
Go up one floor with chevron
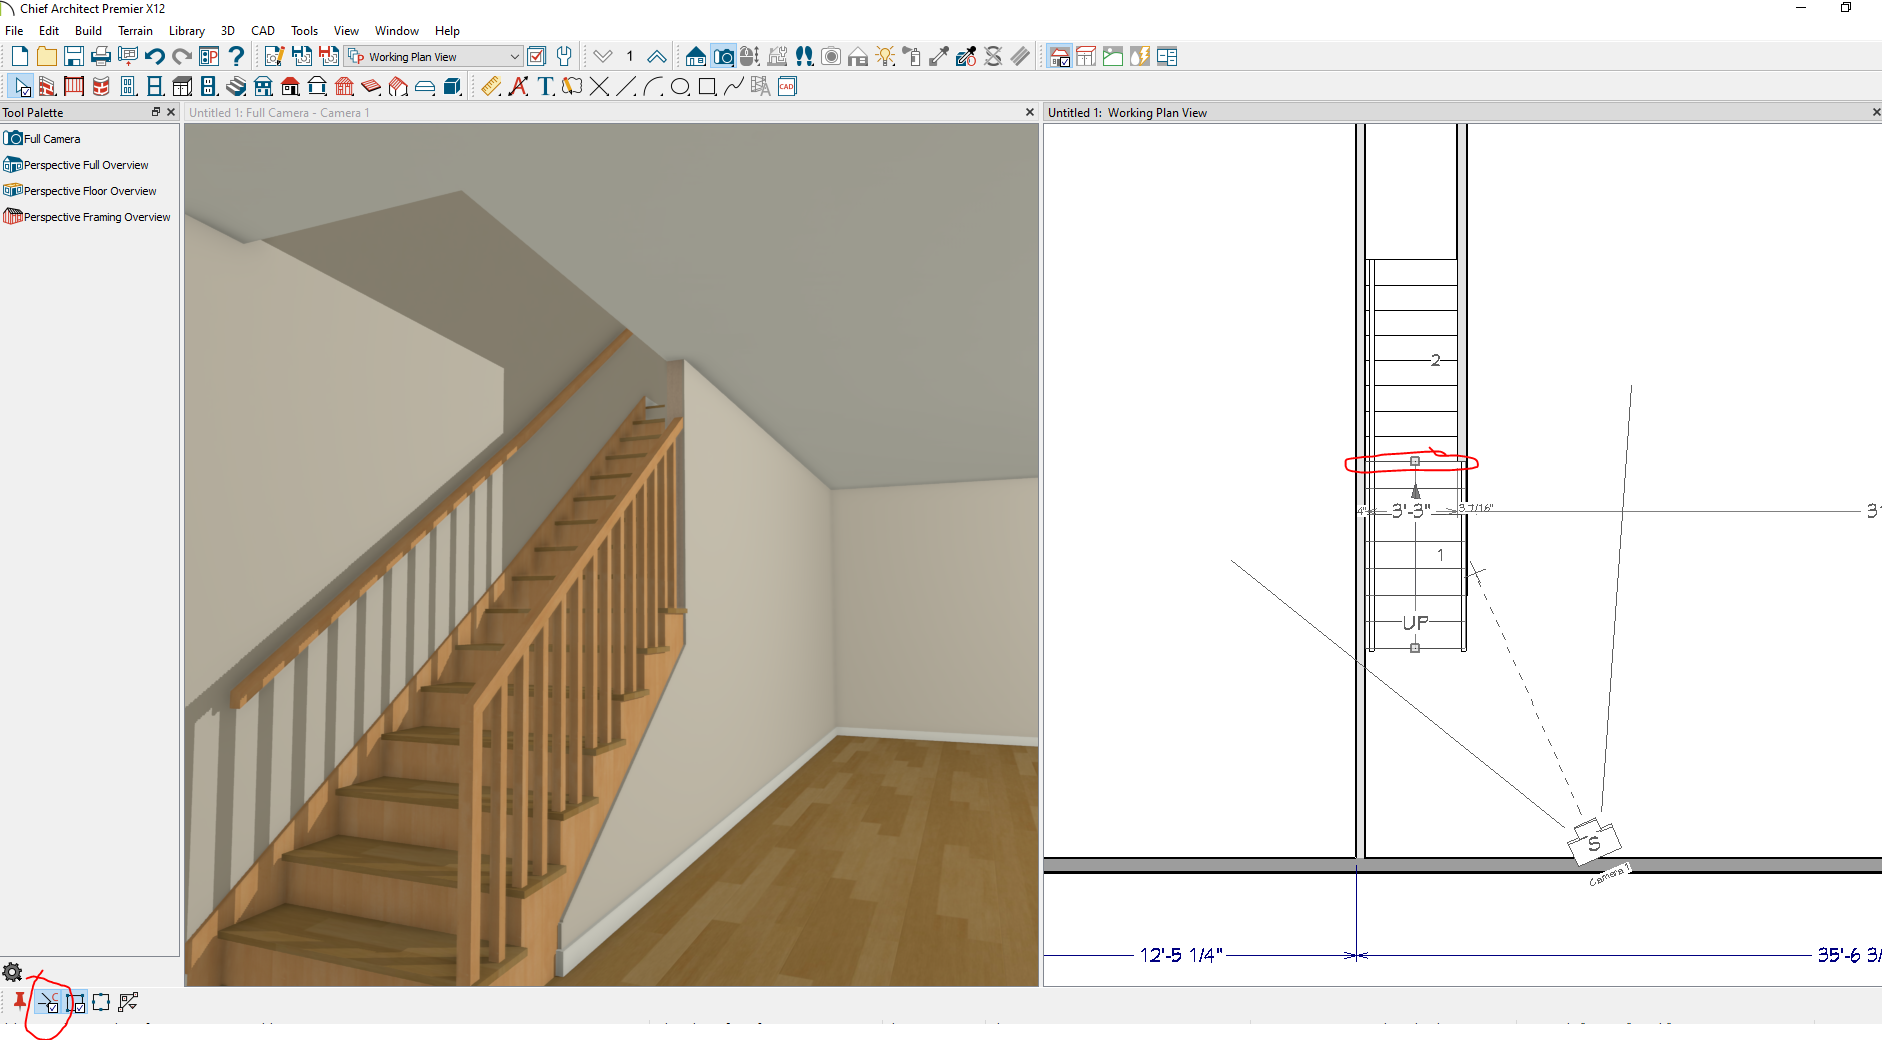click(x=657, y=57)
